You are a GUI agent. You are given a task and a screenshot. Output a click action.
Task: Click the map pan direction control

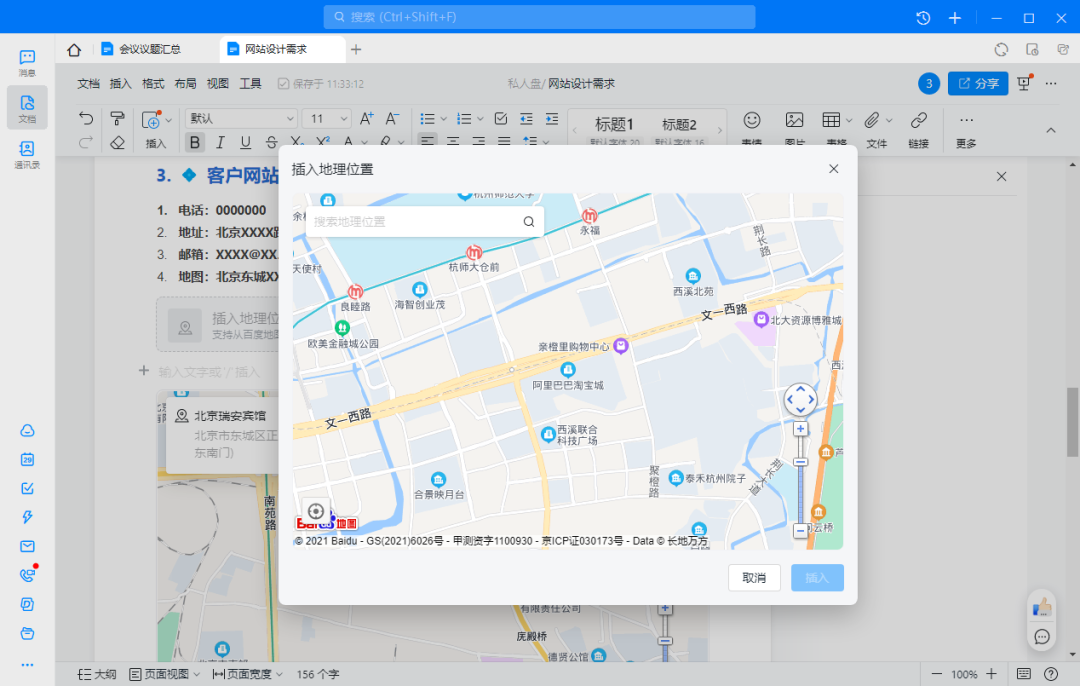tap(800, 400)
